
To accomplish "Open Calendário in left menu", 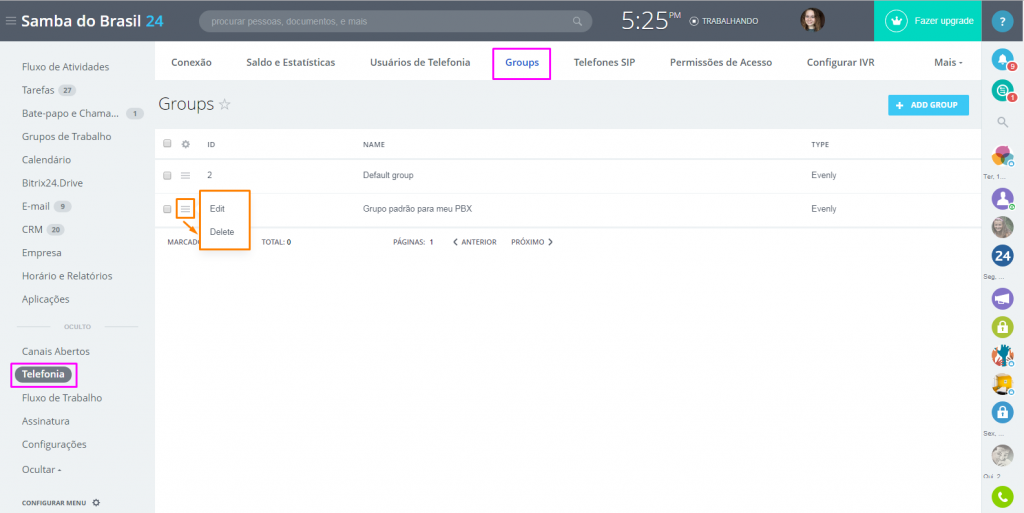I will click(x=46, y=160).
